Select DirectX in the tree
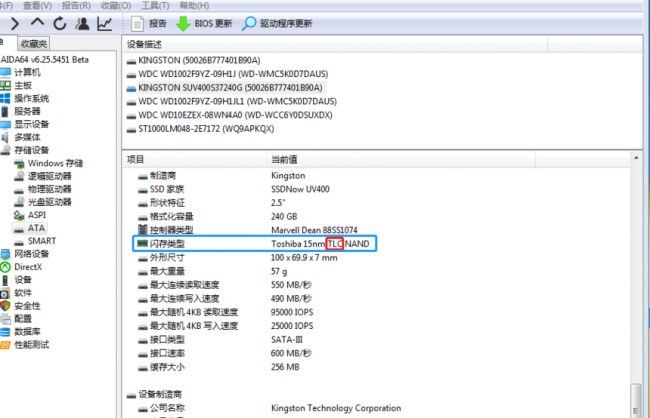Image resolution: width=650 pixels, height=418 pixels. click(21, 267)
